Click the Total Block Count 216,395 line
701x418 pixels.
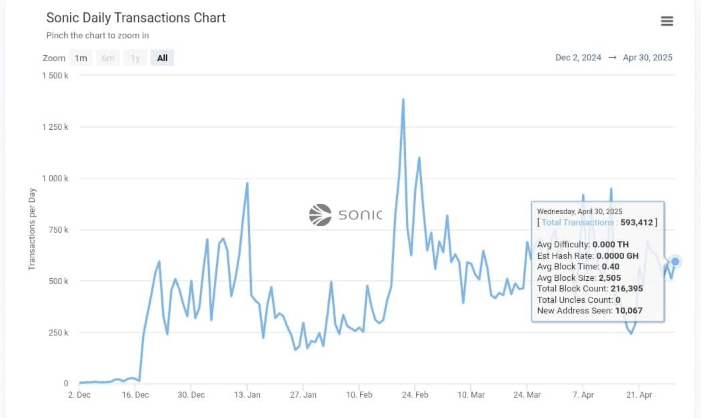pos(590,289)
